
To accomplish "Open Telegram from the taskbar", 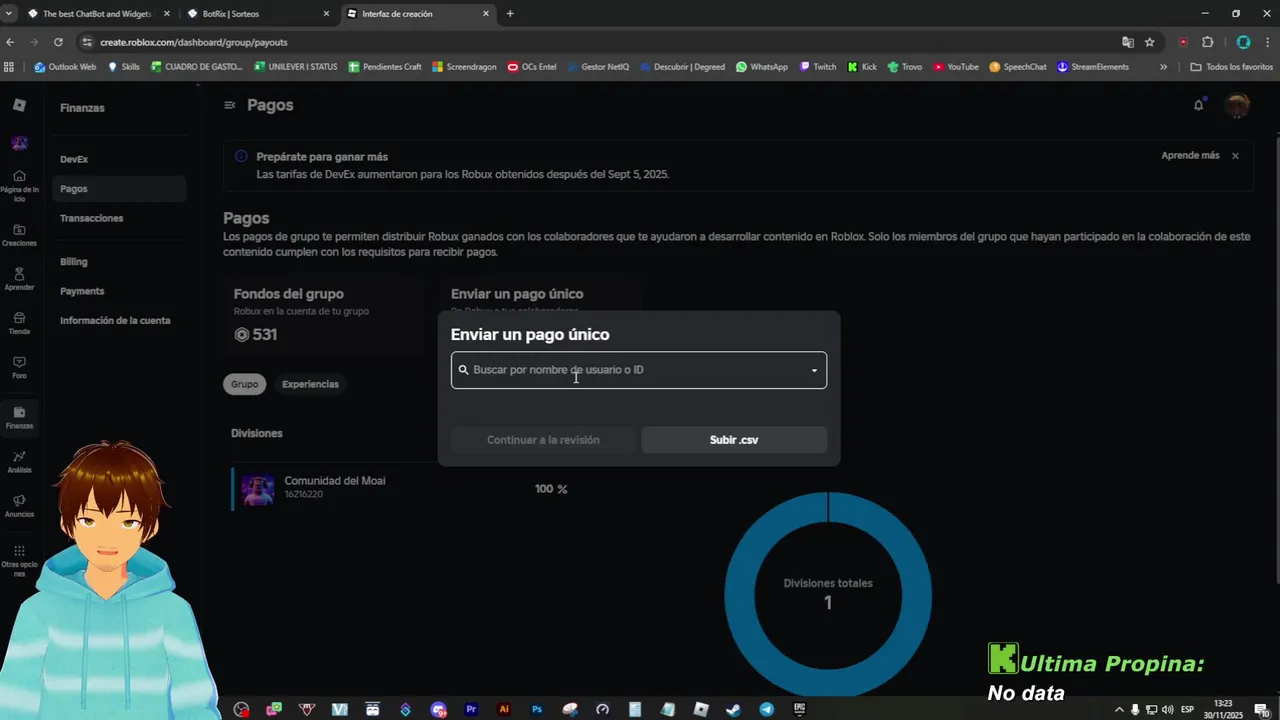I will pyautogui.click(x=767, y=709).
